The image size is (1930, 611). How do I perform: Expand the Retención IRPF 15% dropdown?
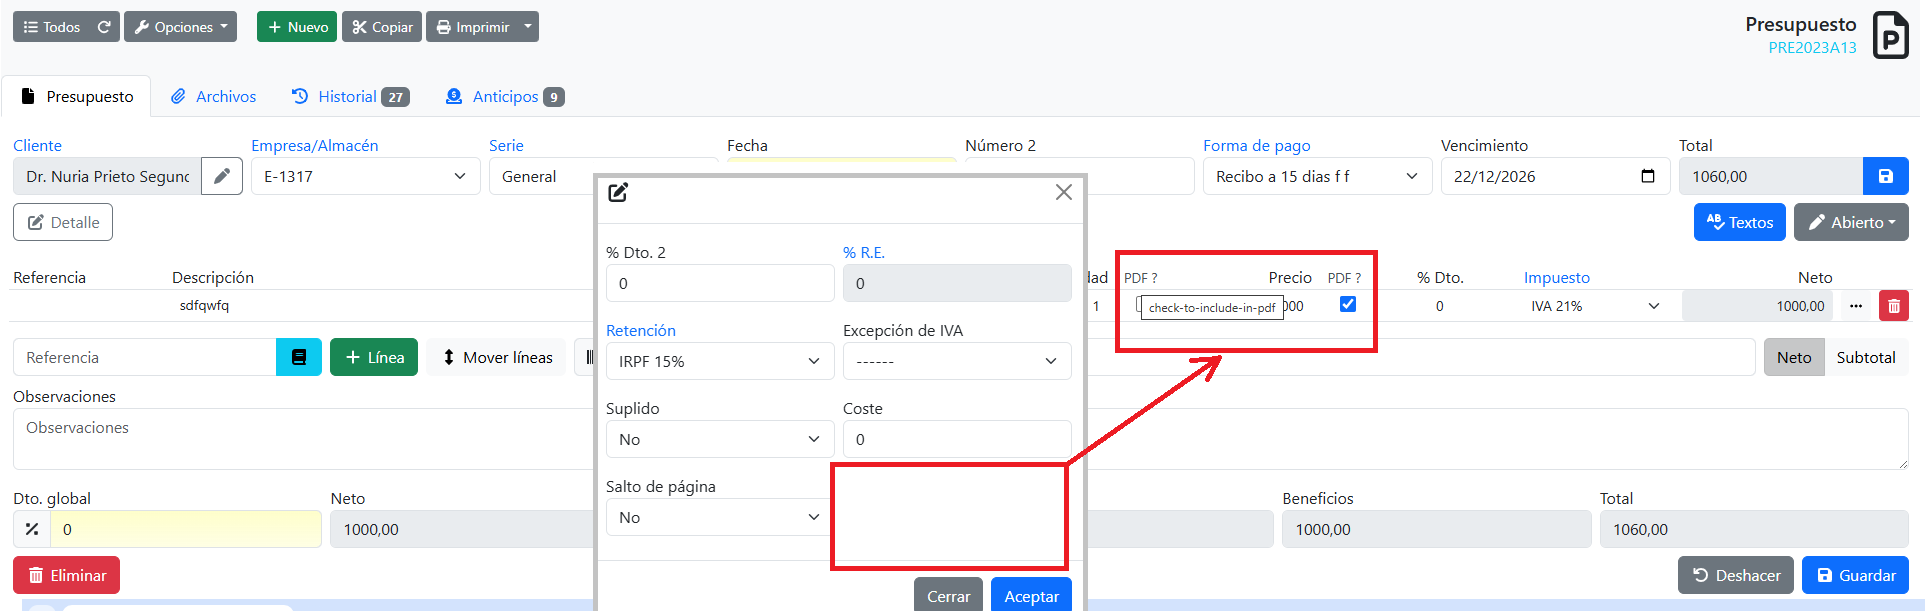[719, 362]
